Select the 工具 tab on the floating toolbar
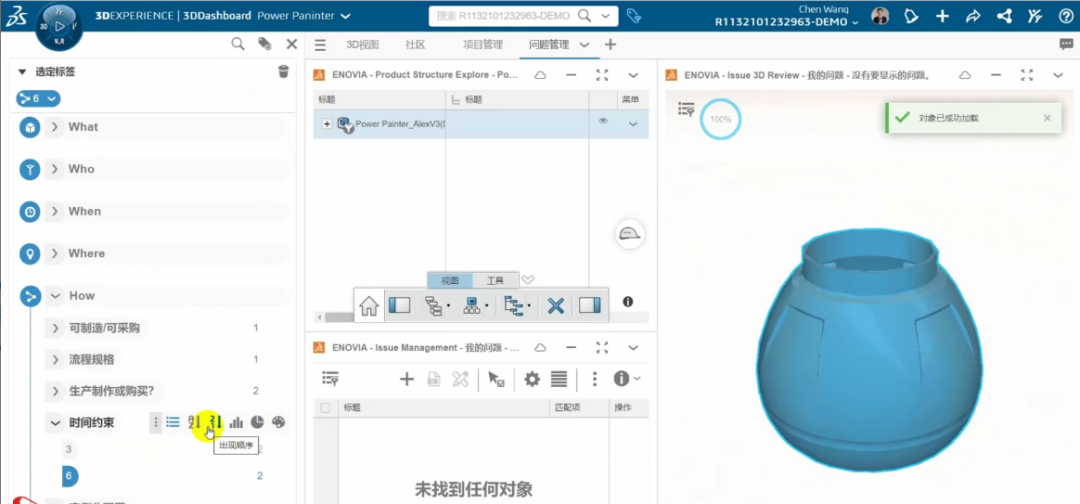1080x504 pixels. point(495,280)
